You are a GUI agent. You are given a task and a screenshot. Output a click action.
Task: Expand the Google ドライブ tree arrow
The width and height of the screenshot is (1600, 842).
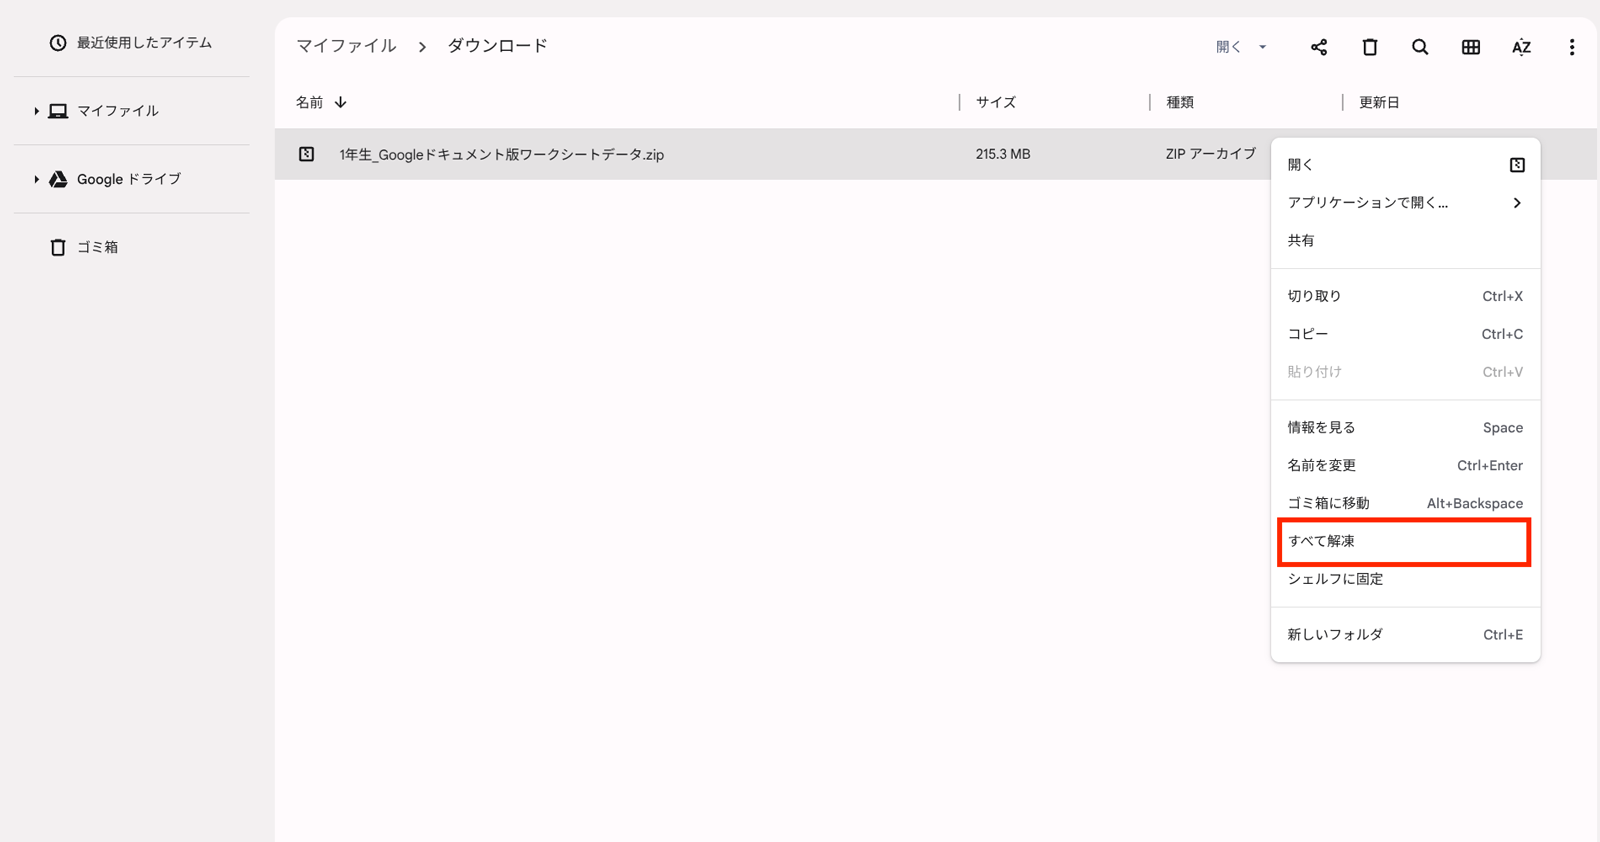point(36,179)
